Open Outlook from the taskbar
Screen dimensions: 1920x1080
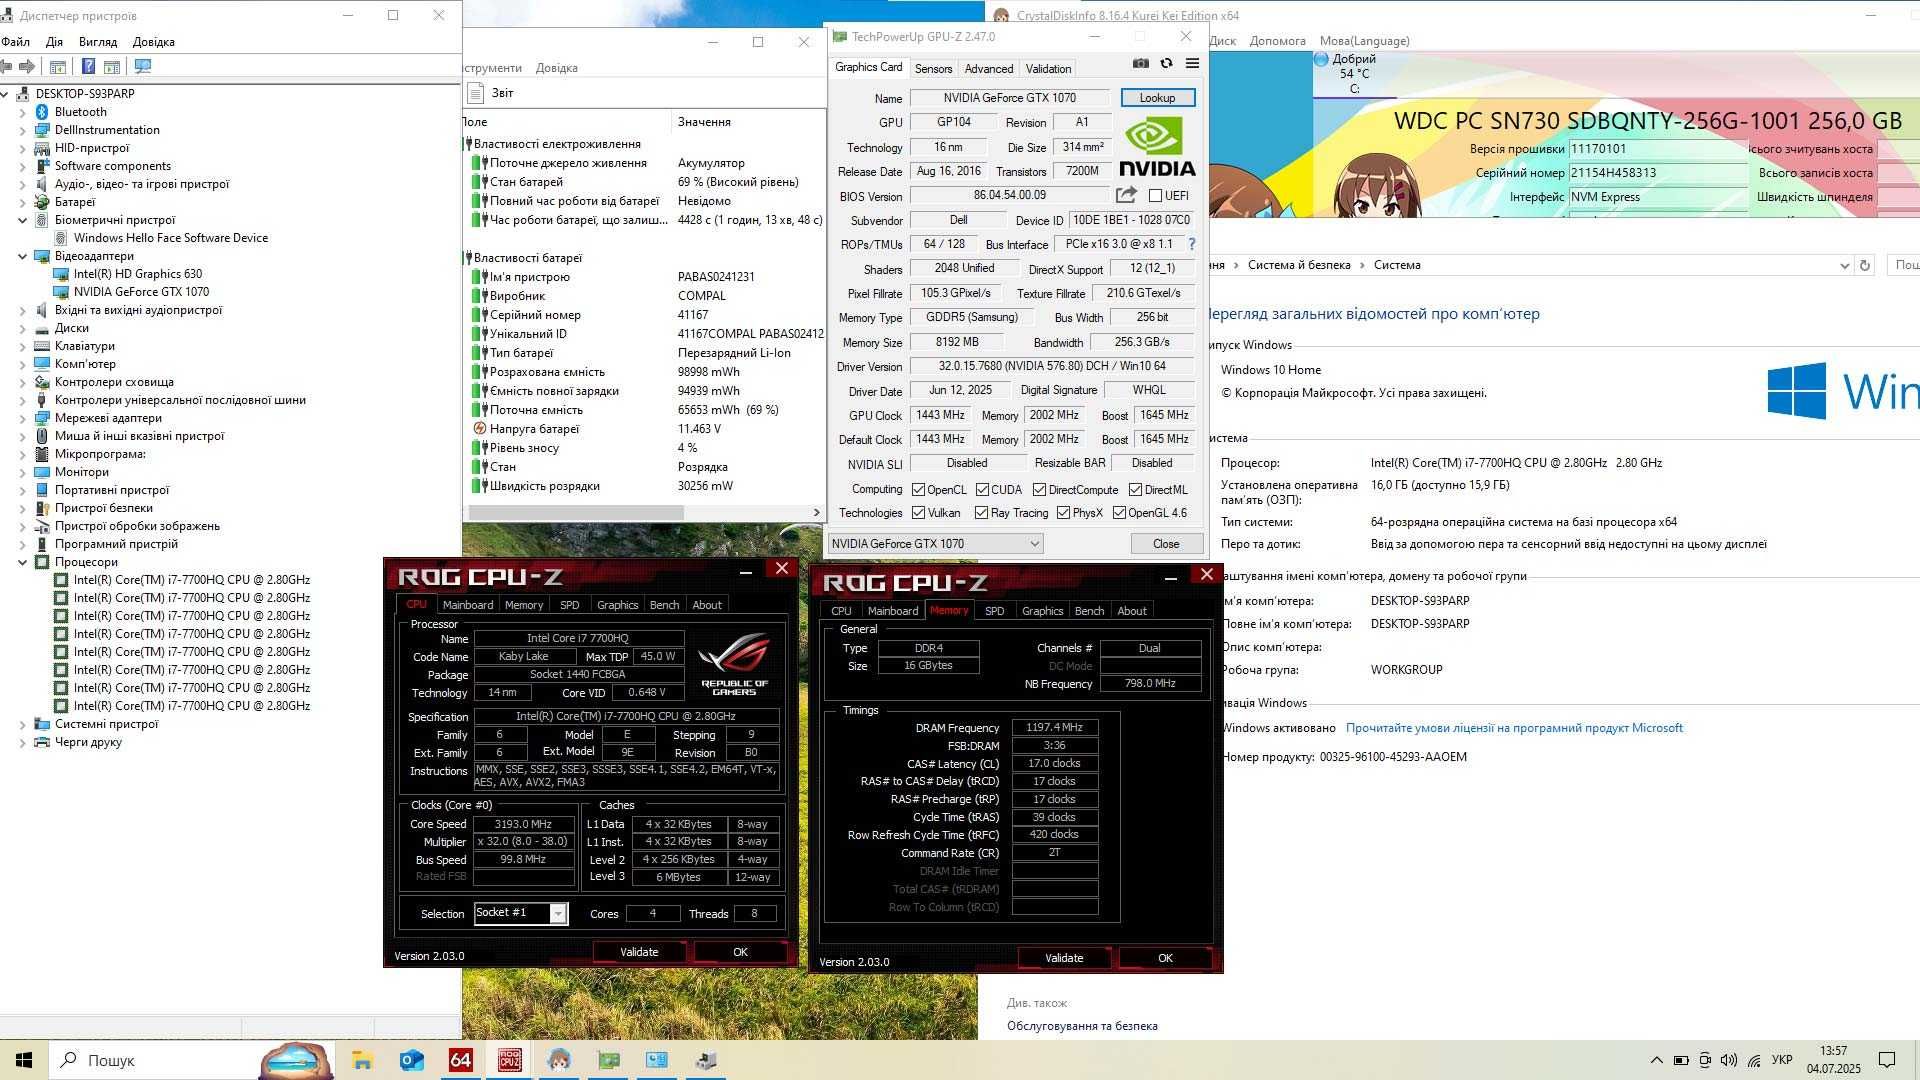point(411,1060)
